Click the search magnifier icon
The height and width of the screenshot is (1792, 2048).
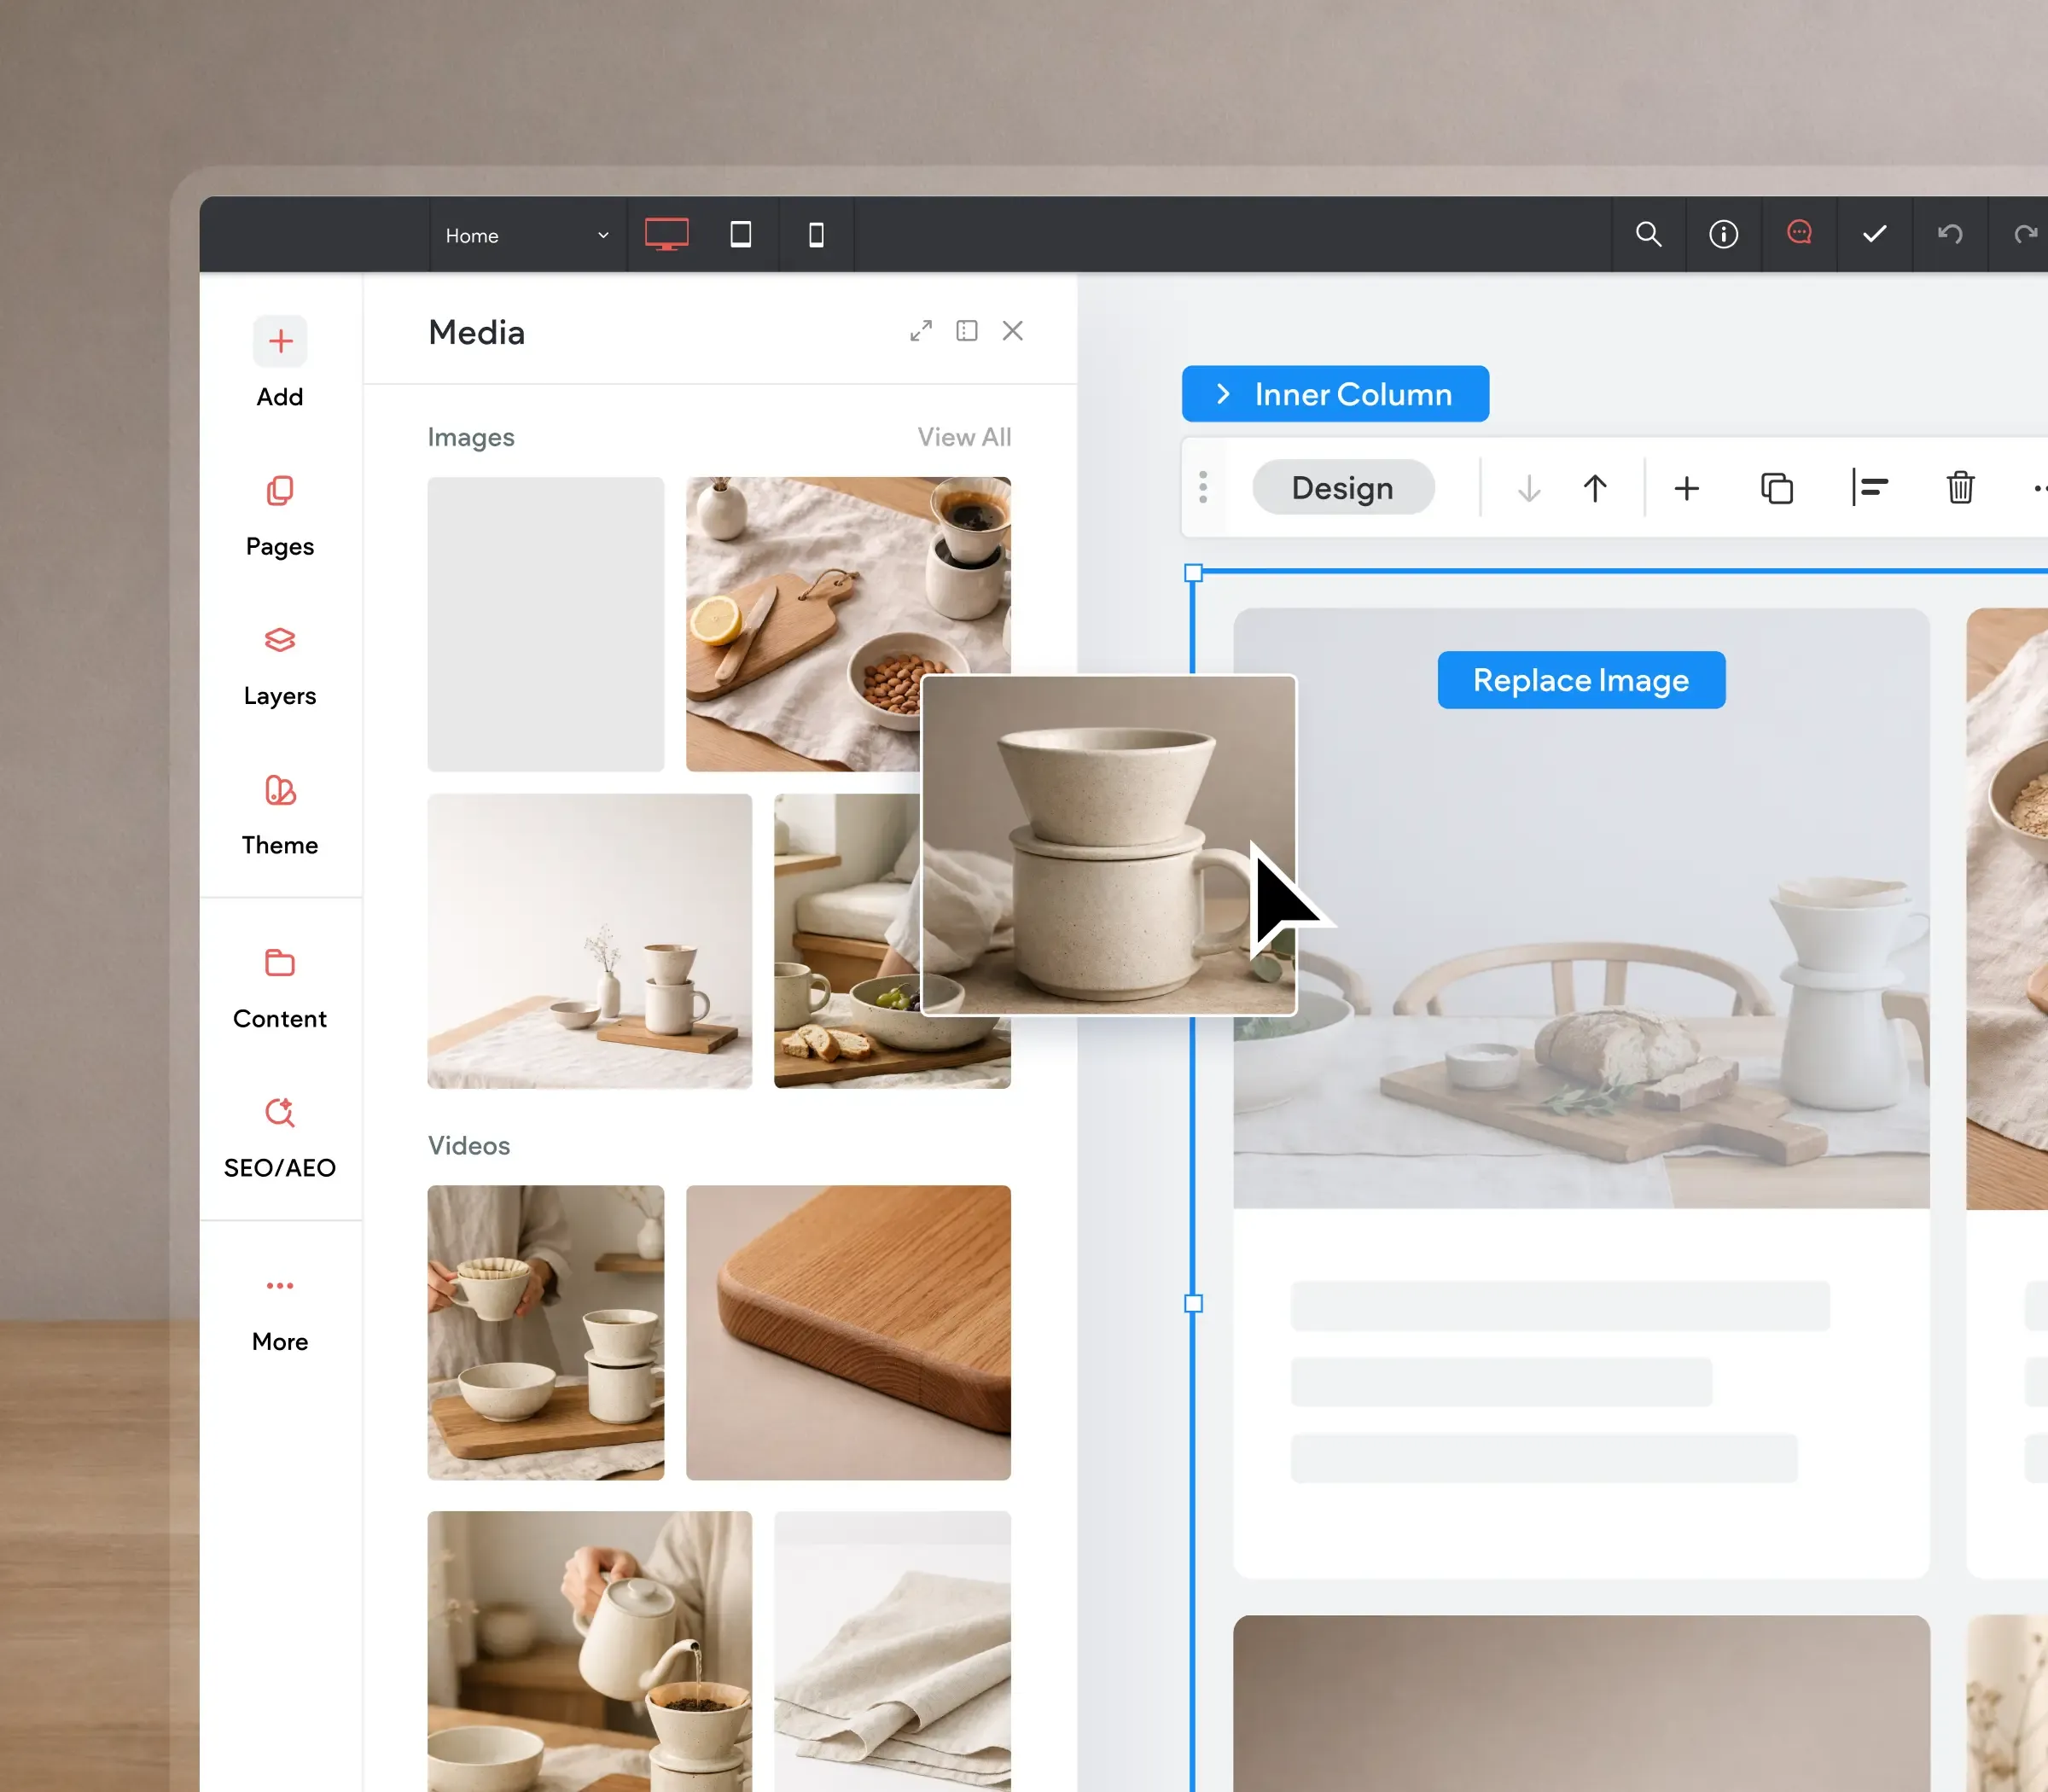[x=1649, y=234]
